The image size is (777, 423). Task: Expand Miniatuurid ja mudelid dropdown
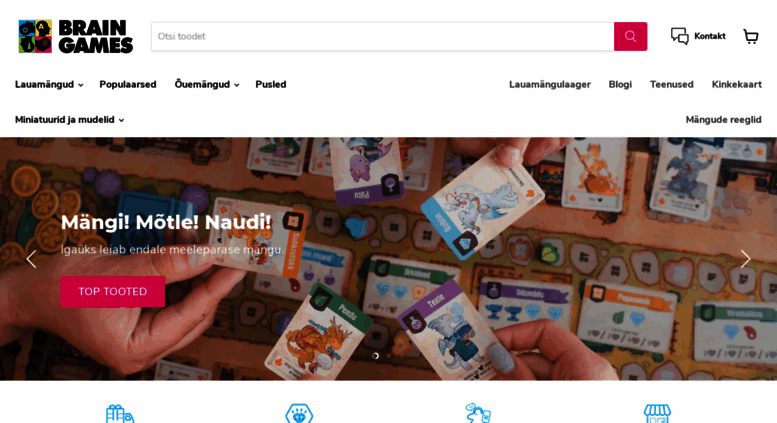(x=69, y=120)
